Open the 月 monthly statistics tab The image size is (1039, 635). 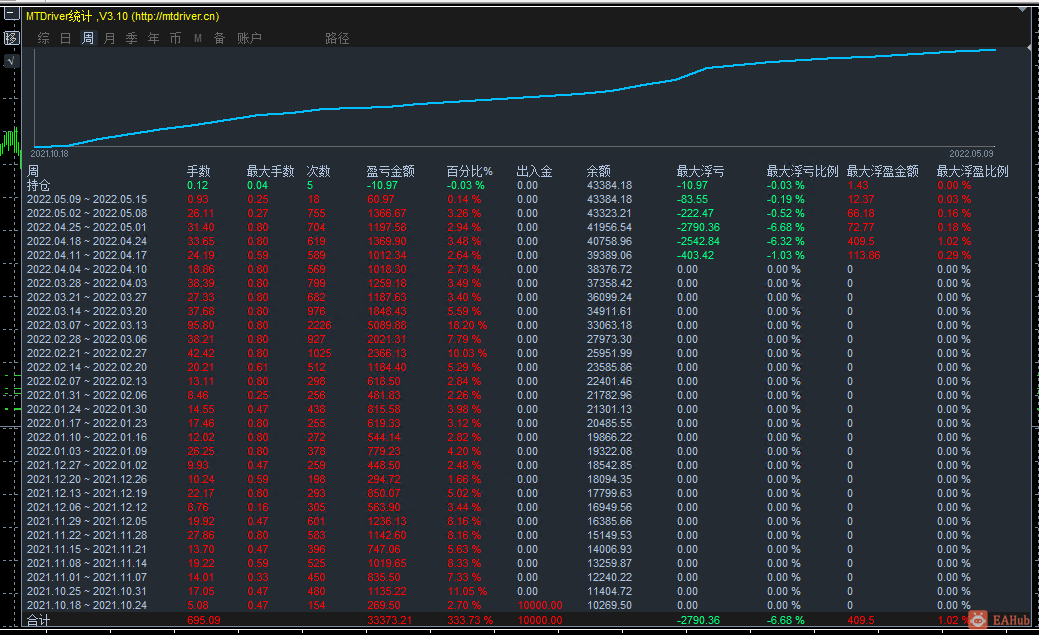(x=110, y=38)
